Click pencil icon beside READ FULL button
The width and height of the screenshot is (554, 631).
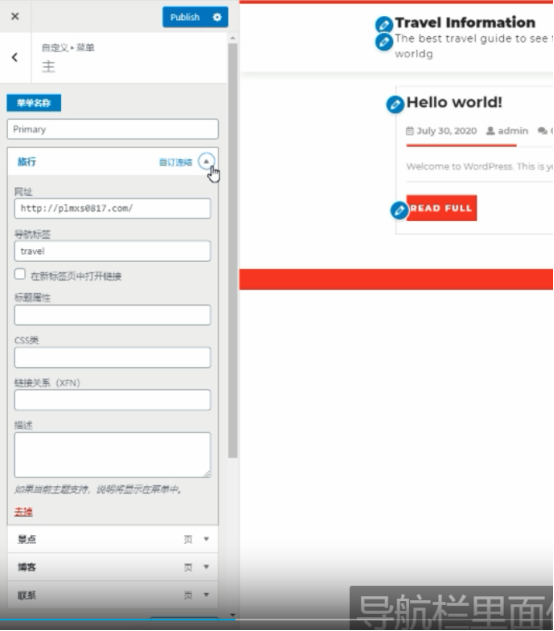click(399, 210)
